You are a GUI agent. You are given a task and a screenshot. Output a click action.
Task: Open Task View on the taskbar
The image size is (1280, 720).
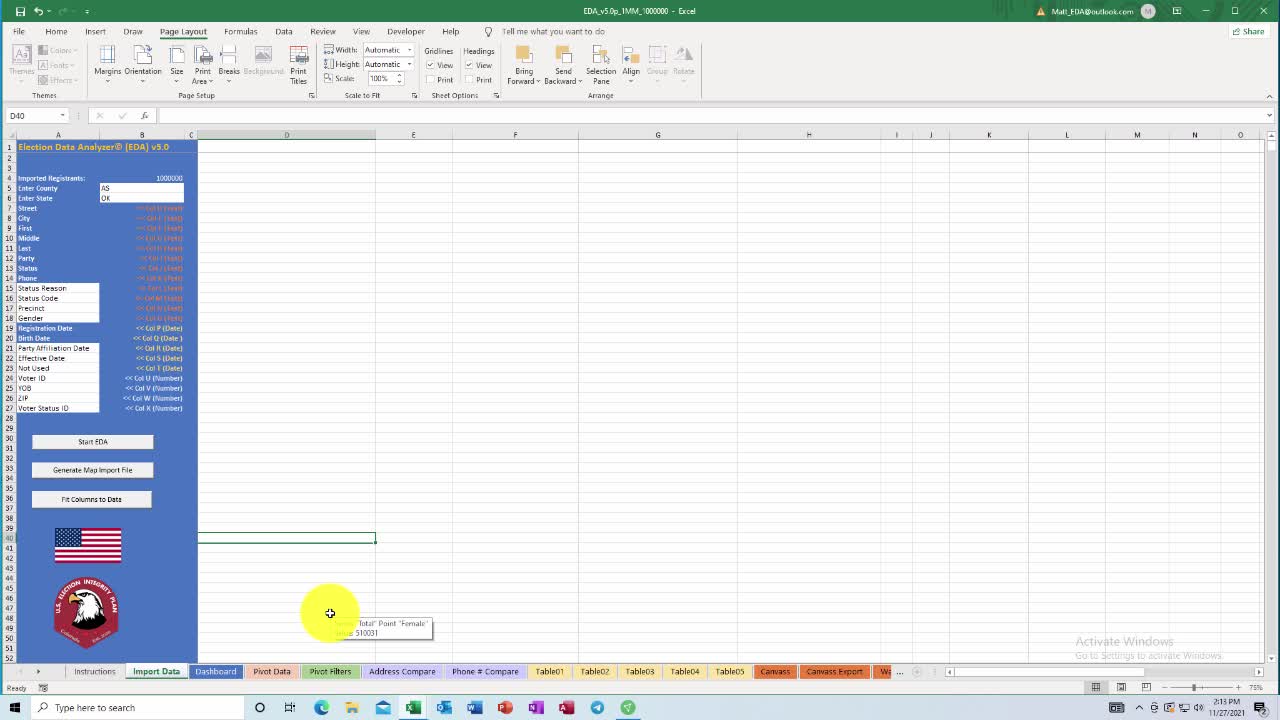pyautogui.click(x=290, y=707)
